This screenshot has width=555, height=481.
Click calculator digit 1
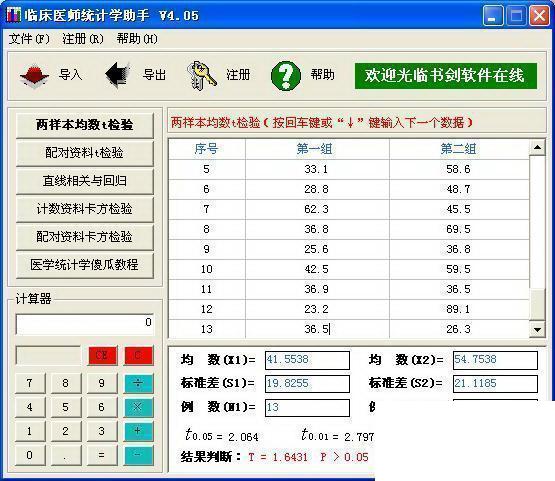coord(30,431)
